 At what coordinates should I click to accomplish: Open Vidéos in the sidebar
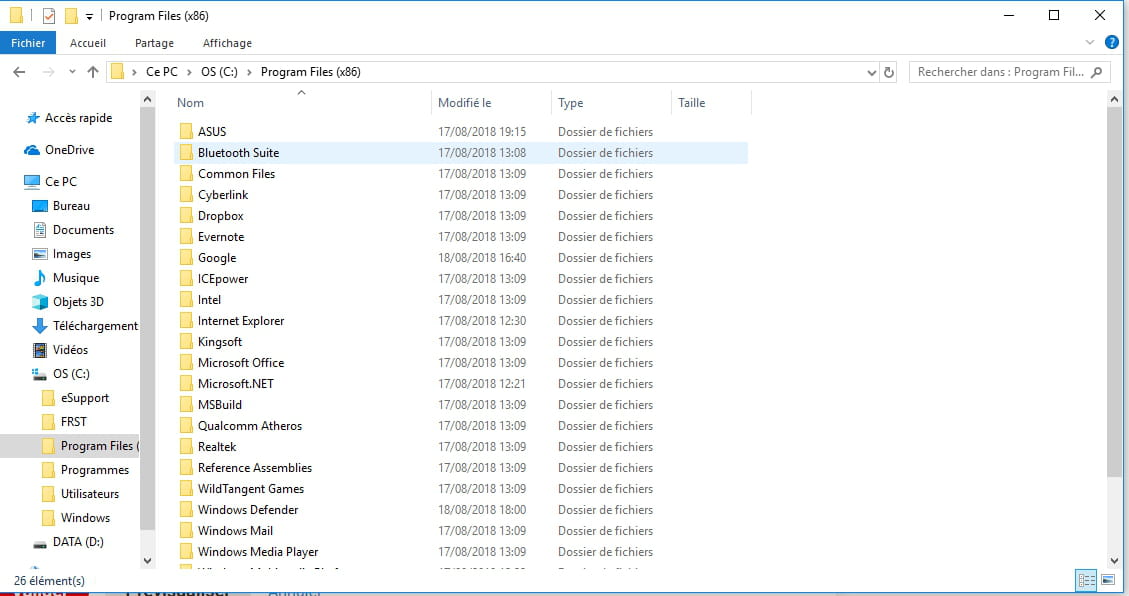60,350
